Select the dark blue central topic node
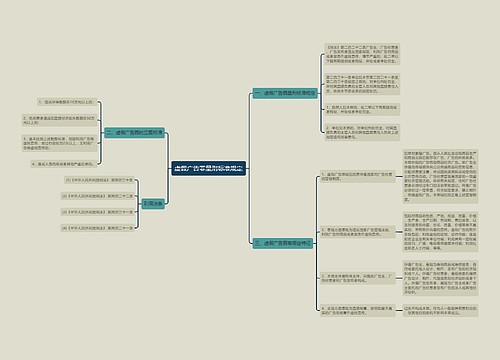Viewport: 500px width, 360px height. pos(209,168)
